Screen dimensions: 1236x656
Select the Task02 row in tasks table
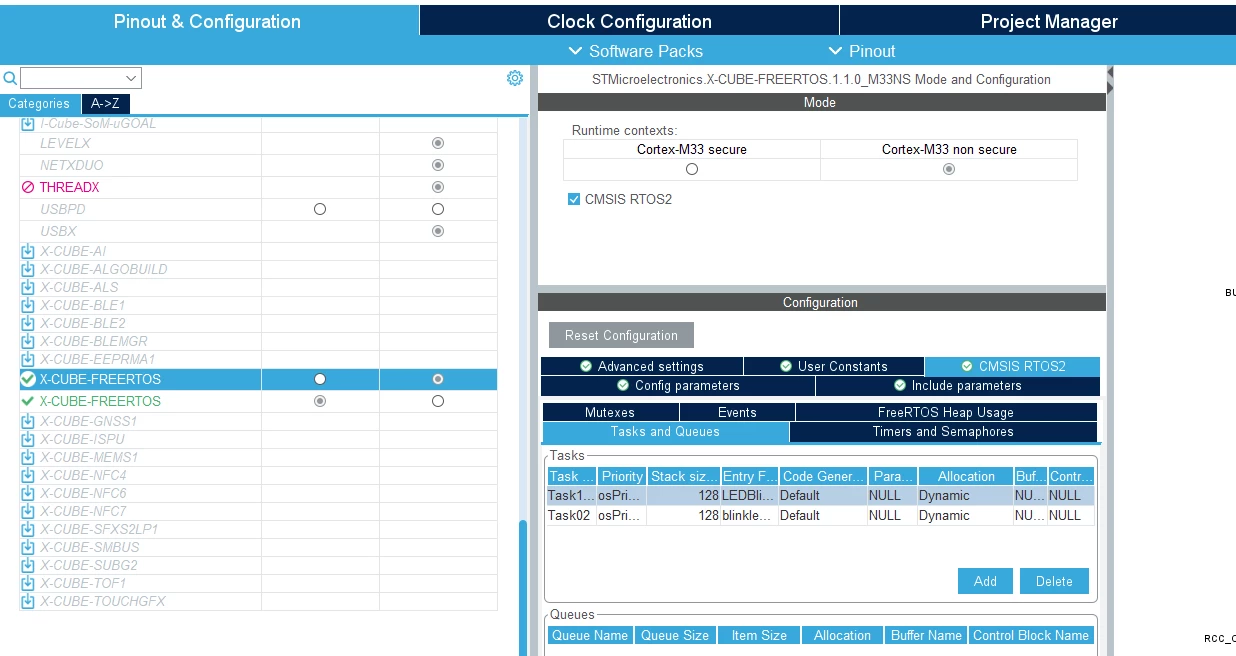coord(820,516)
